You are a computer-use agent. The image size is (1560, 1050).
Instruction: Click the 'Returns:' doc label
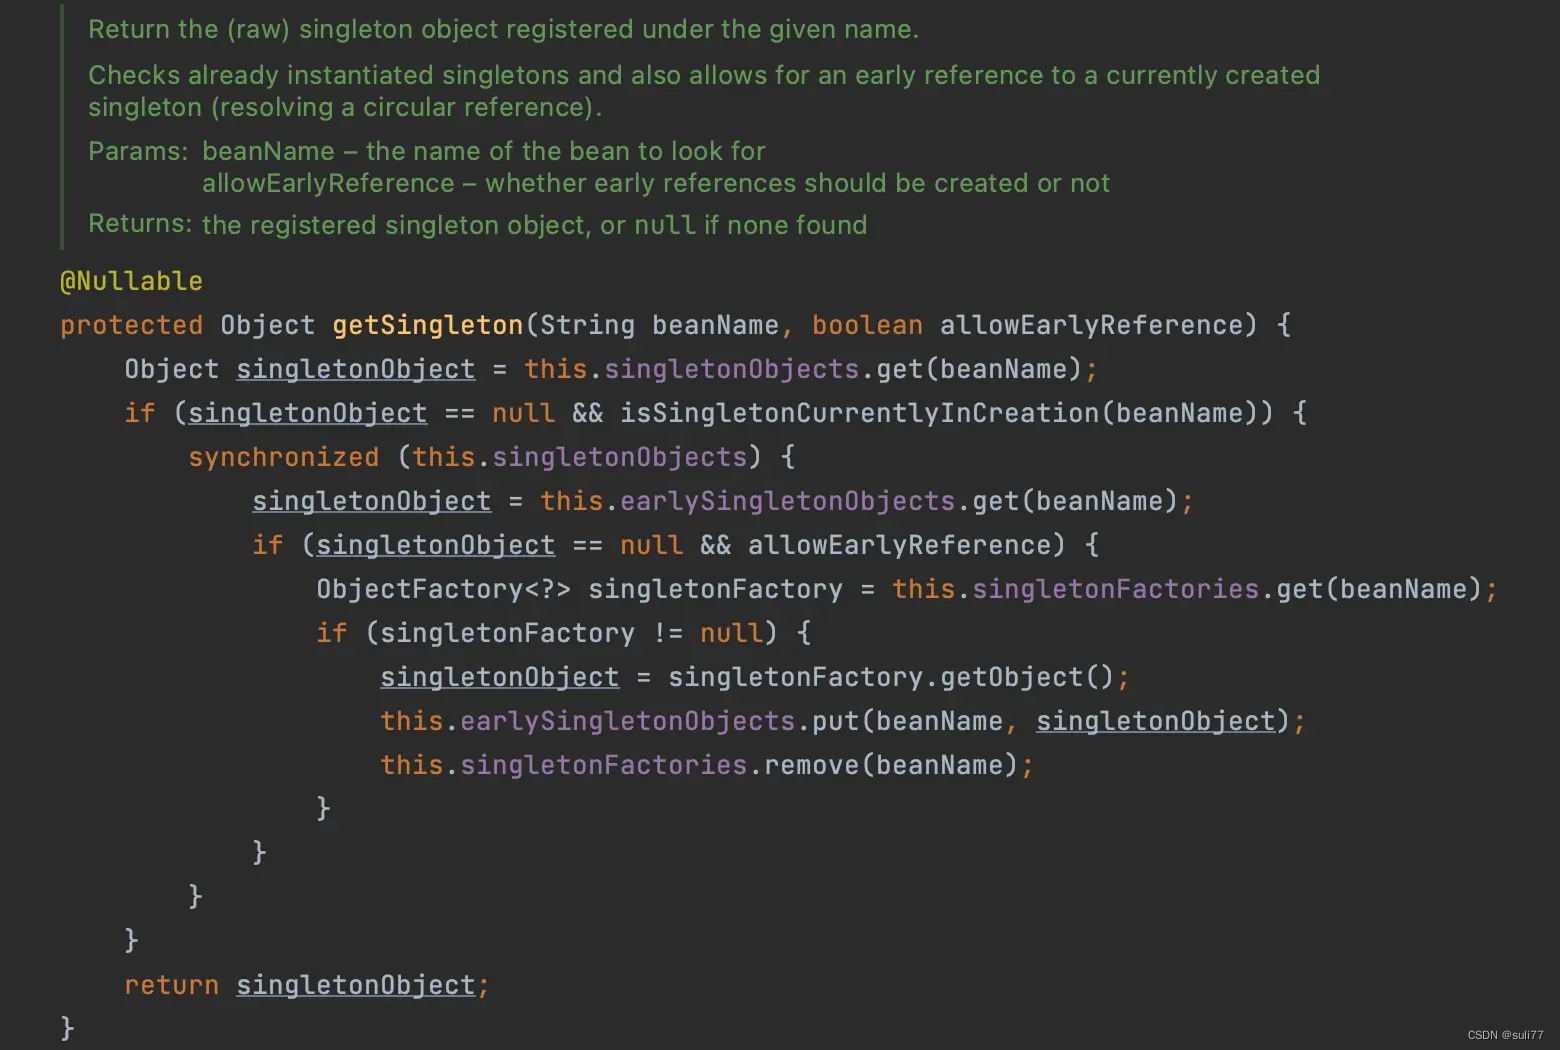(140, 223)
